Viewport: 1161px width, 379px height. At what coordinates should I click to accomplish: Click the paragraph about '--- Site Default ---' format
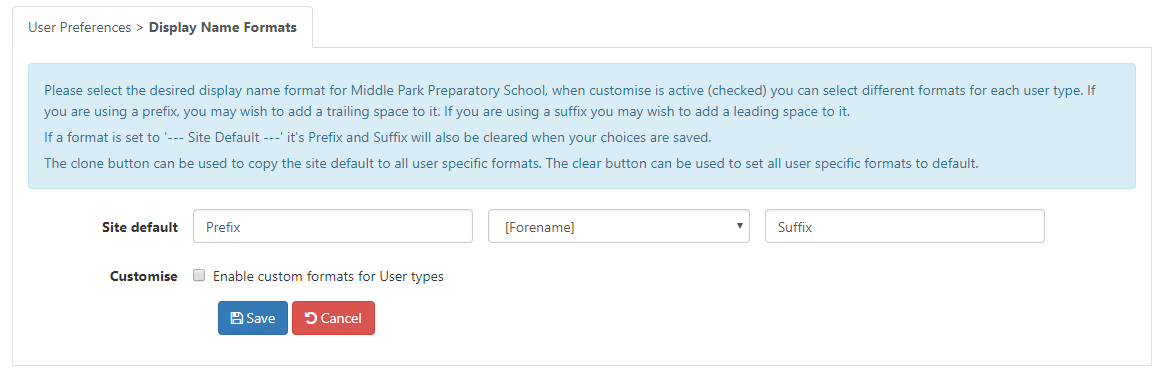click(x=376, y=138)
